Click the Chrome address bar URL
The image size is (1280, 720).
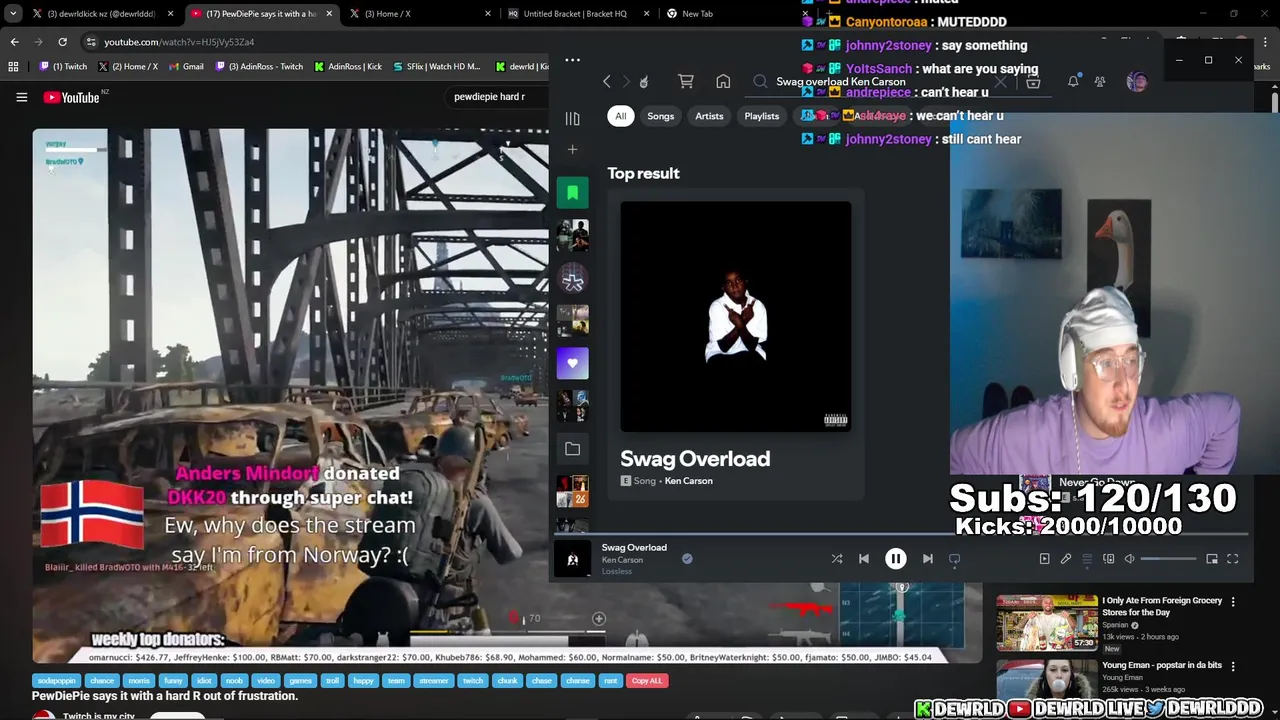[x=179, y=42]
